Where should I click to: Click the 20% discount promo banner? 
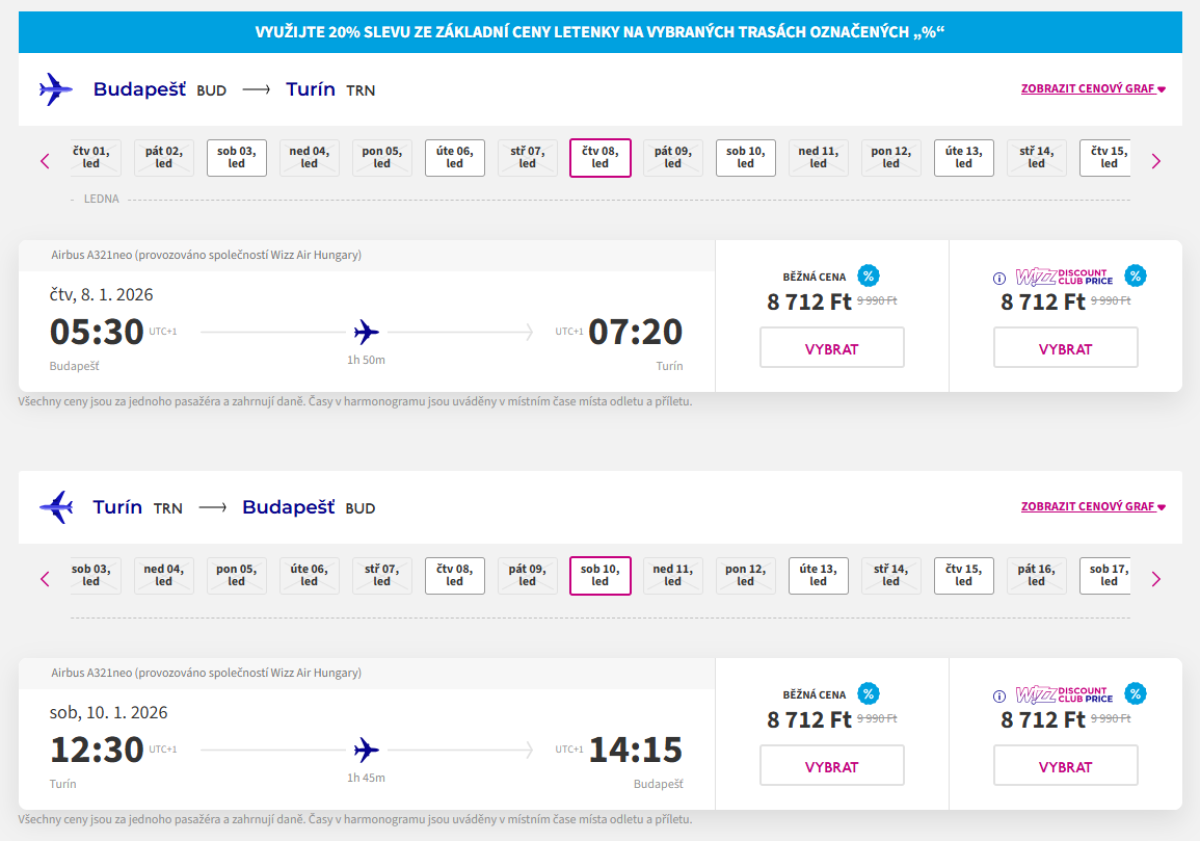[x=600, y=33]
